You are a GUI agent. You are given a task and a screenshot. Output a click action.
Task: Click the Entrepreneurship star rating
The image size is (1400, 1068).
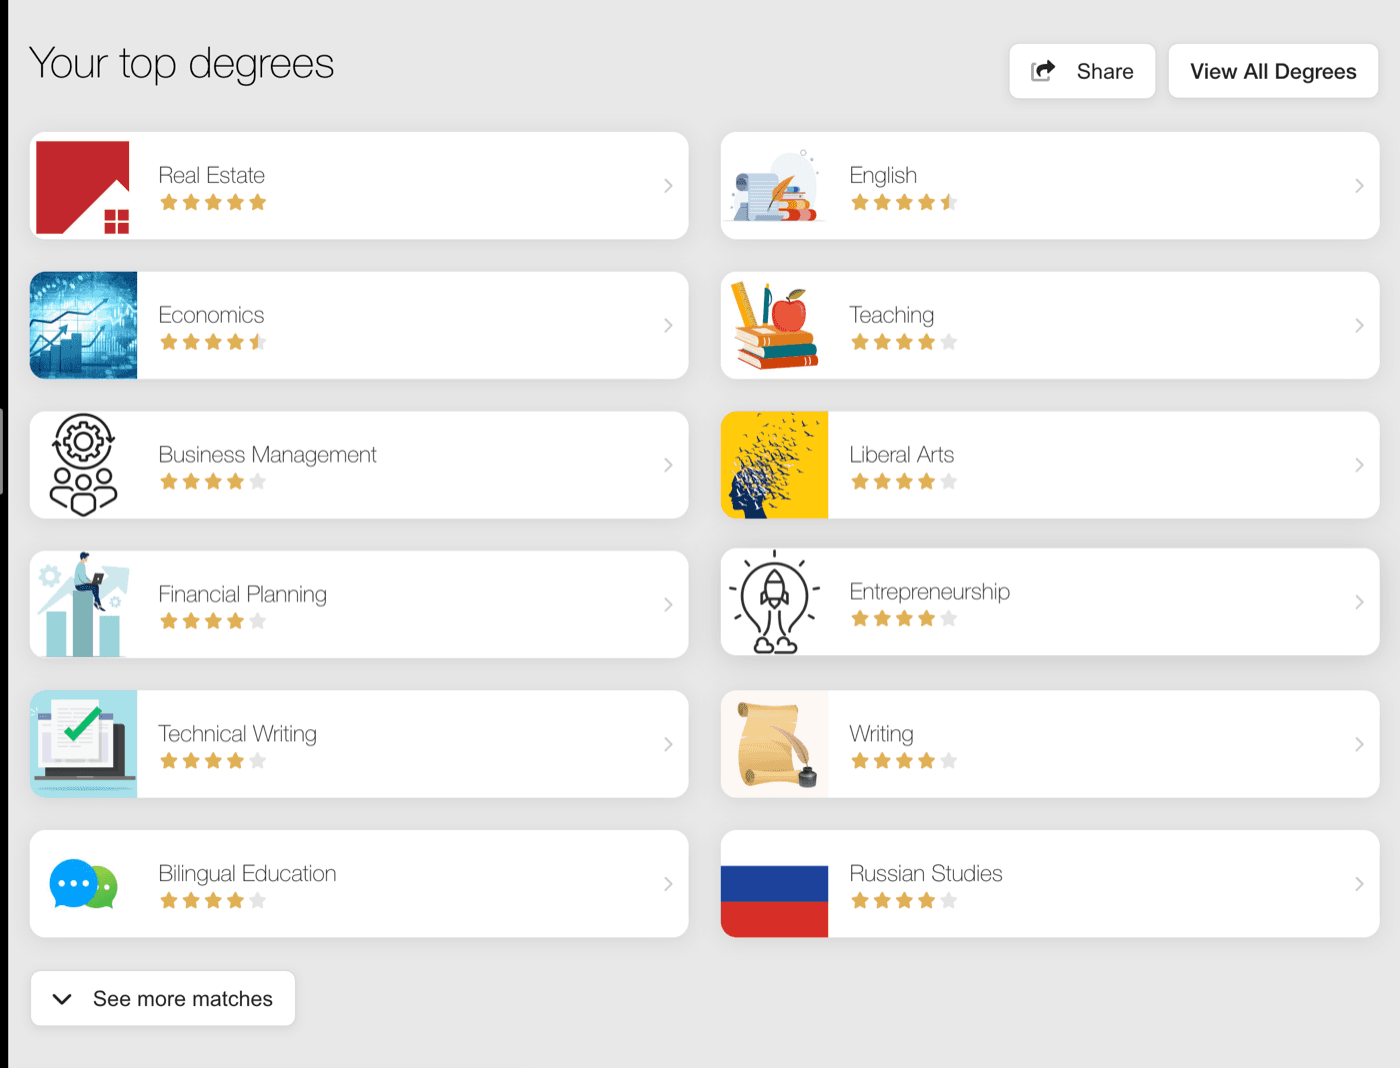pos(904,618)
